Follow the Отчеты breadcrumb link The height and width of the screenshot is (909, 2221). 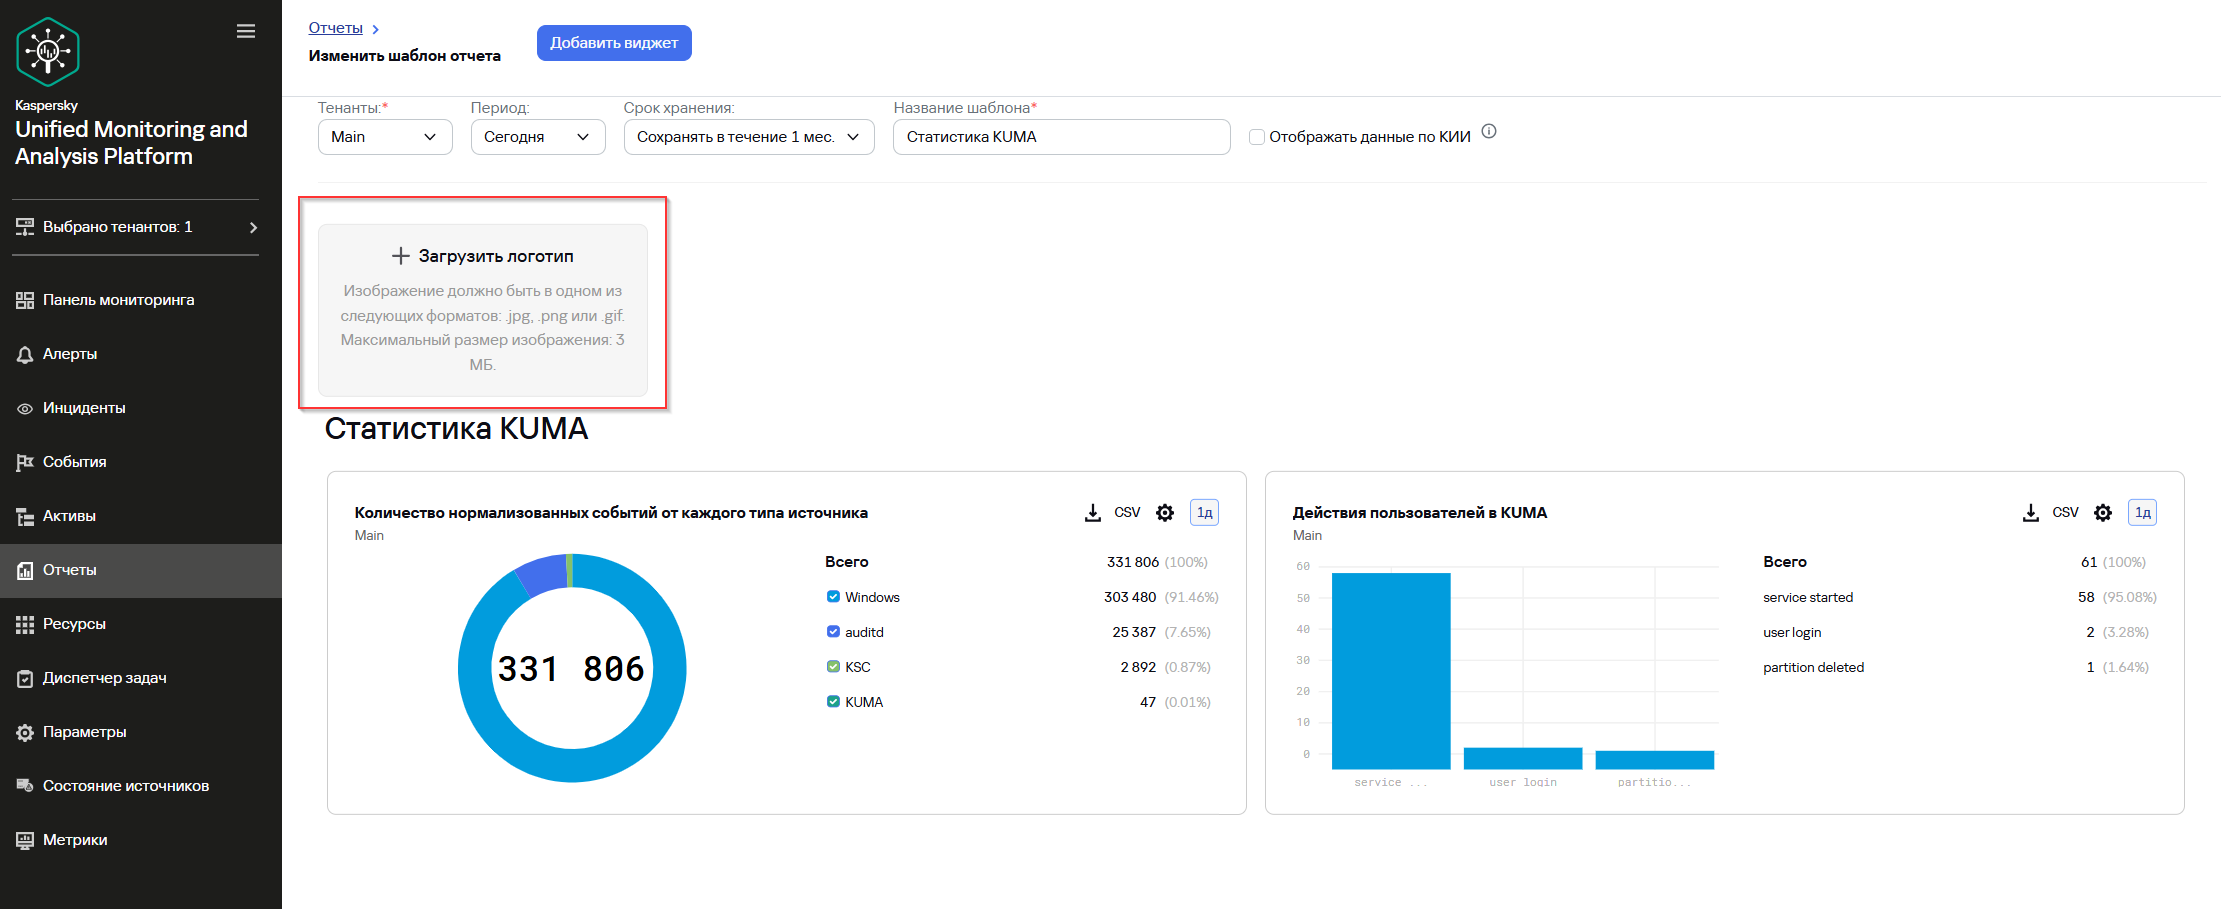[x=335, y=28]
